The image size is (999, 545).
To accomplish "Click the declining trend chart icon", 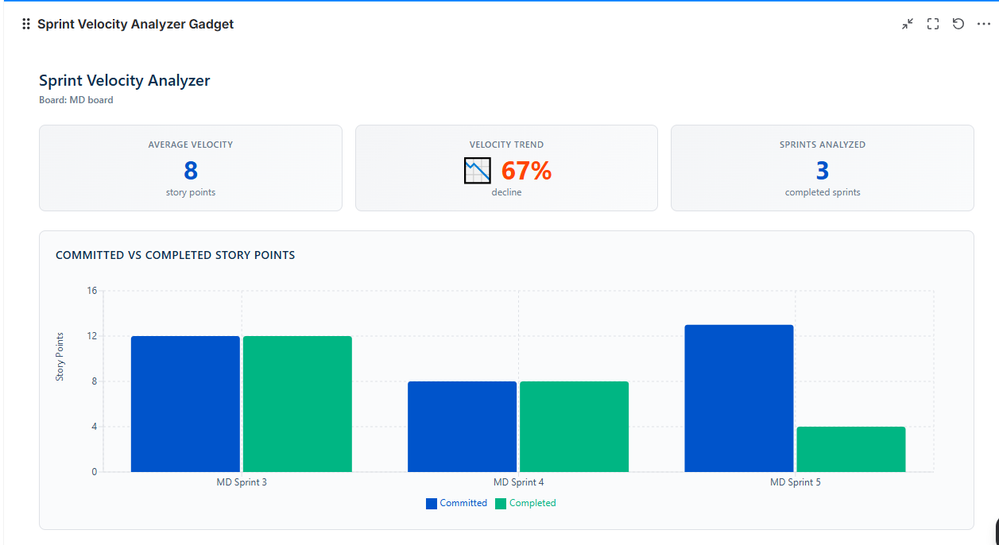I will (477, 171).
